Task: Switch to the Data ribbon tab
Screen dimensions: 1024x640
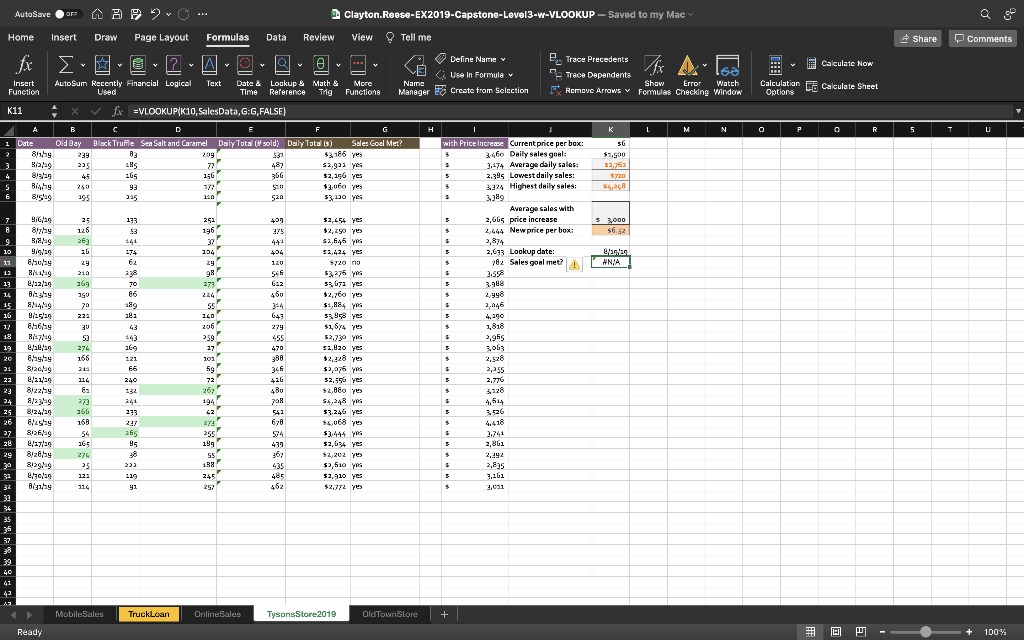Action: click(276, 36)
